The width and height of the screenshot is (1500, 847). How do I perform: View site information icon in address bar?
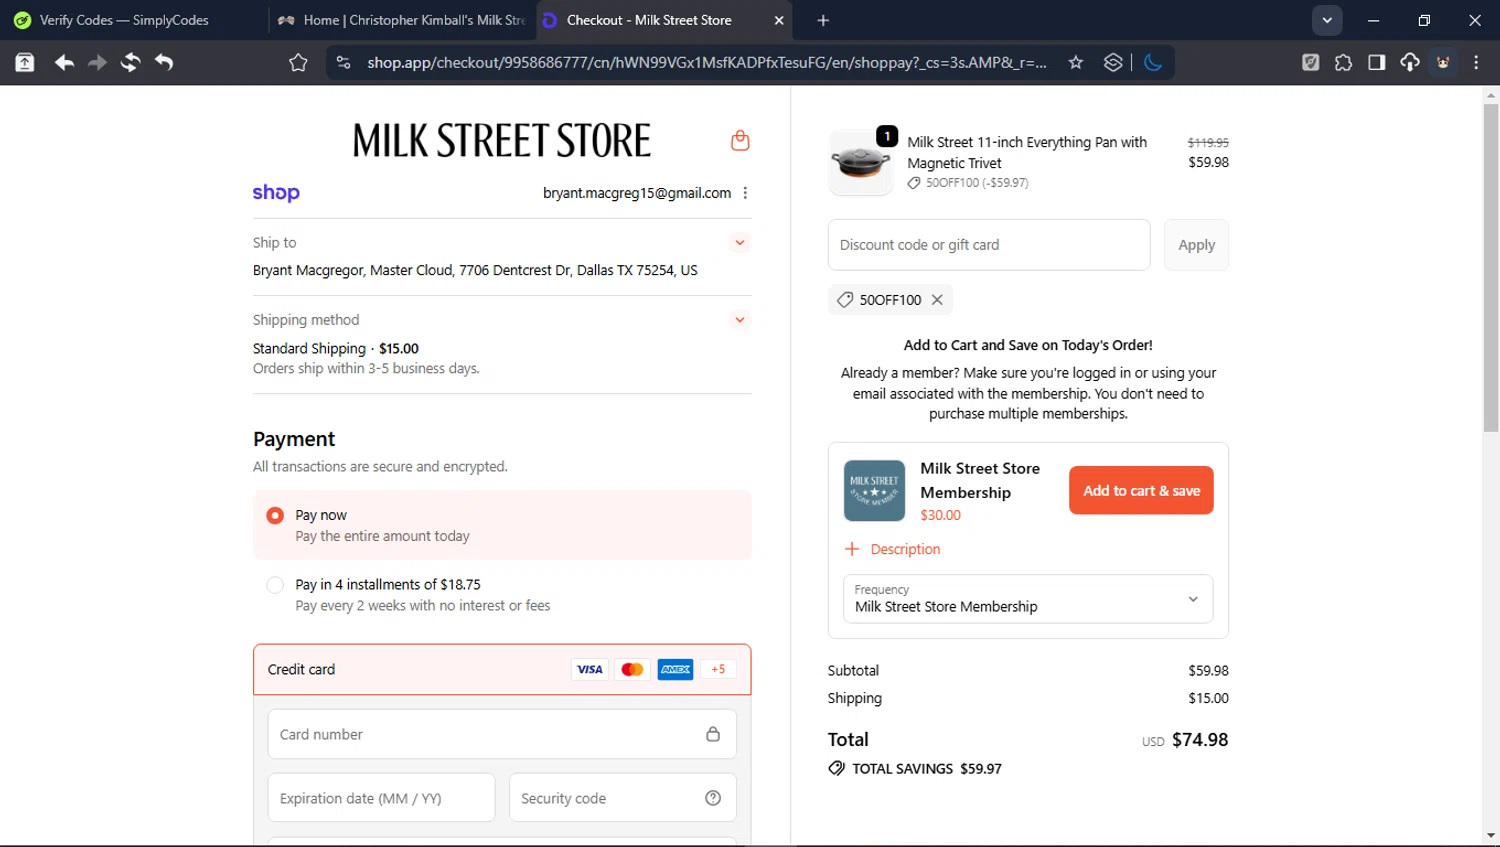343,62
